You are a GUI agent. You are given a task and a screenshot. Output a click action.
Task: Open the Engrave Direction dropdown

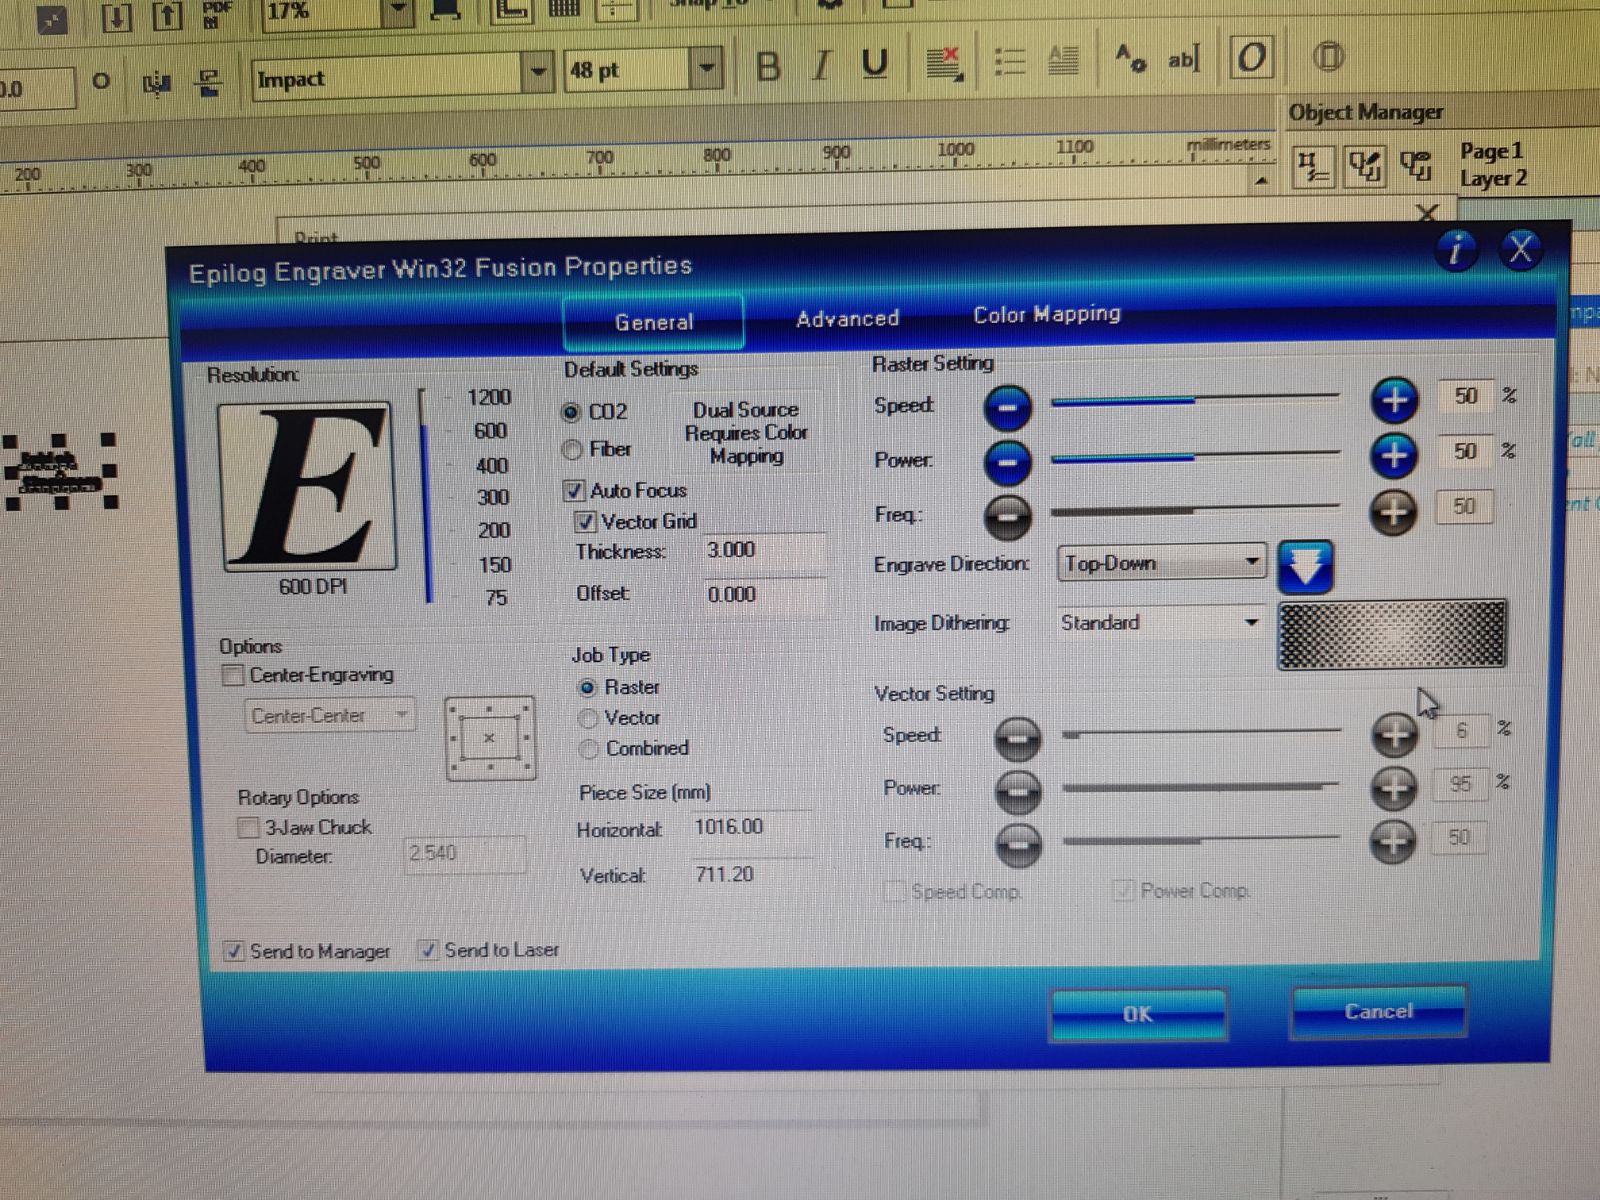coord(1162,563)
